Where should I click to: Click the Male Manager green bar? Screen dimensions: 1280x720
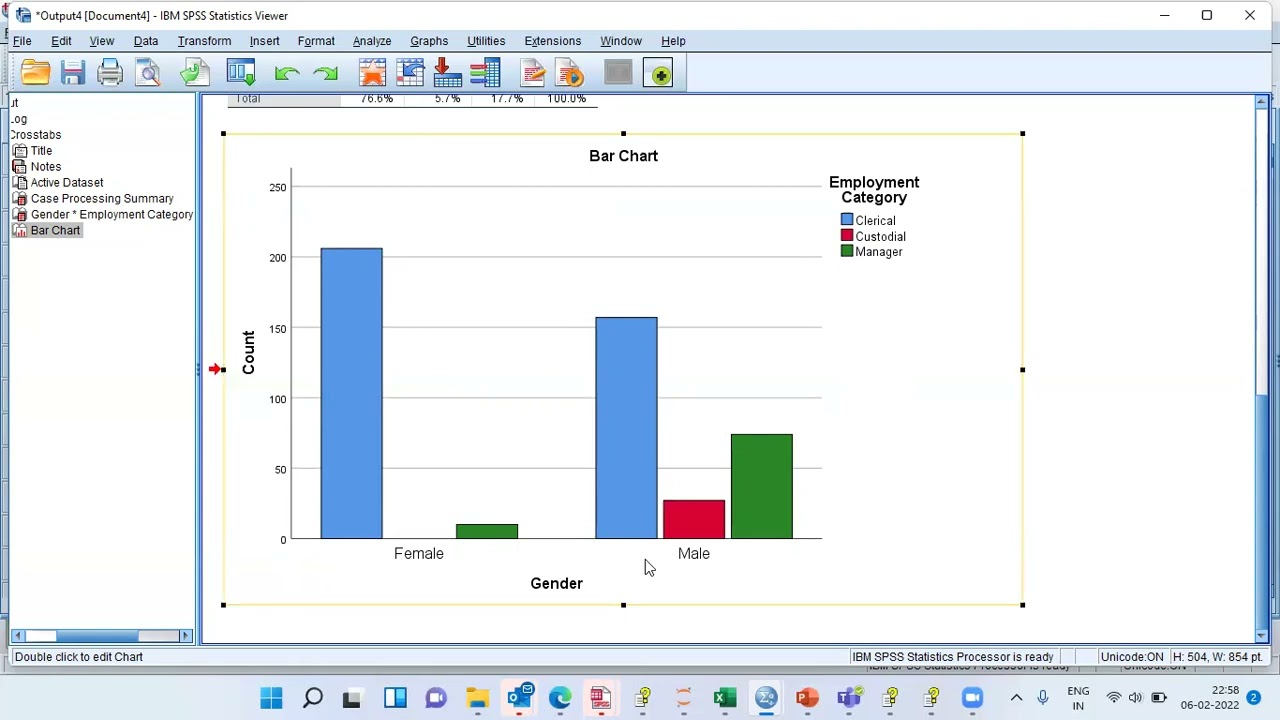tap(762, 486)
